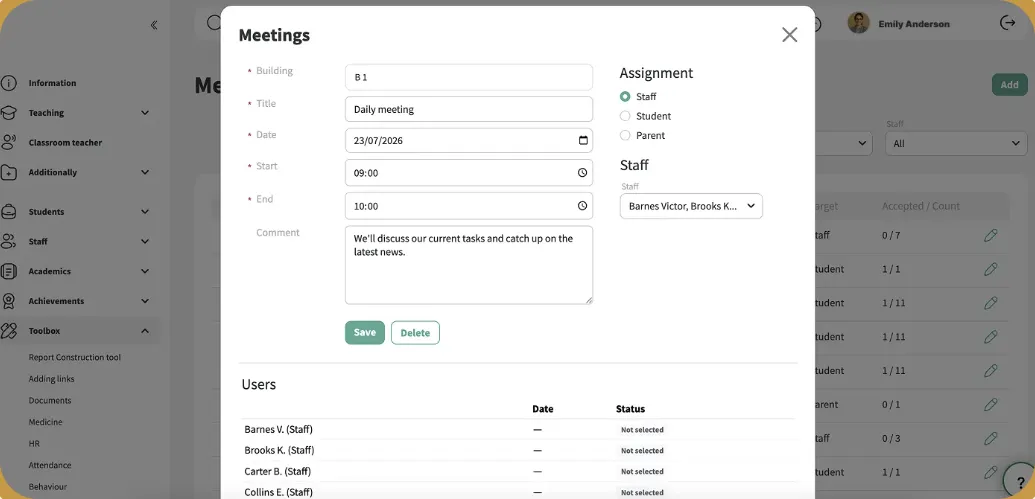The width and height of the screenshot is (1035, 499).
Task: Expand the Teaching menu chevron
Action: pyautogui.click(x=145, y=113)
